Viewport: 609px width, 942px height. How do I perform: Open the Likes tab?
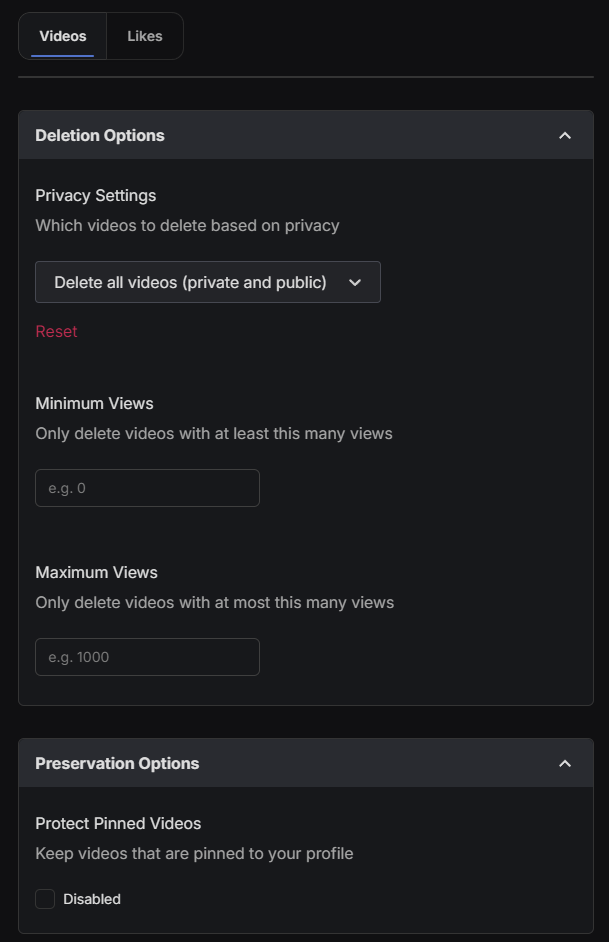click(145, 36)
